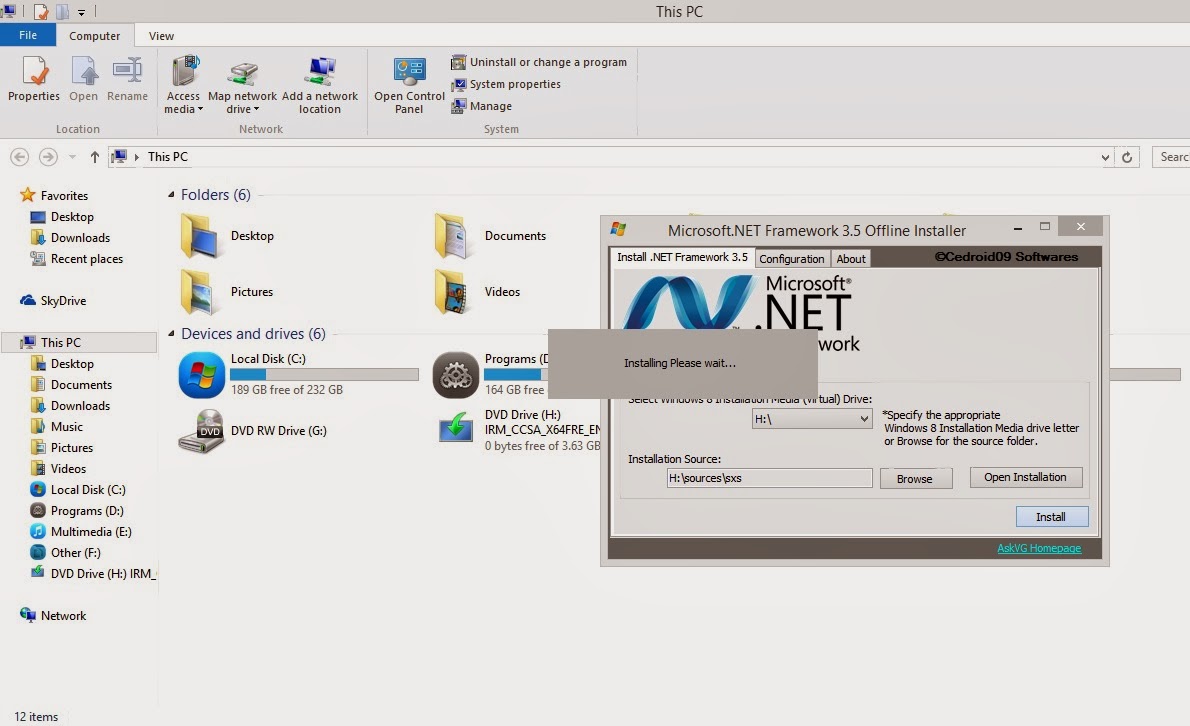Select Network in the navigation pane
The width and height of the screenshot is (1190, 726).
pos(53,616)
